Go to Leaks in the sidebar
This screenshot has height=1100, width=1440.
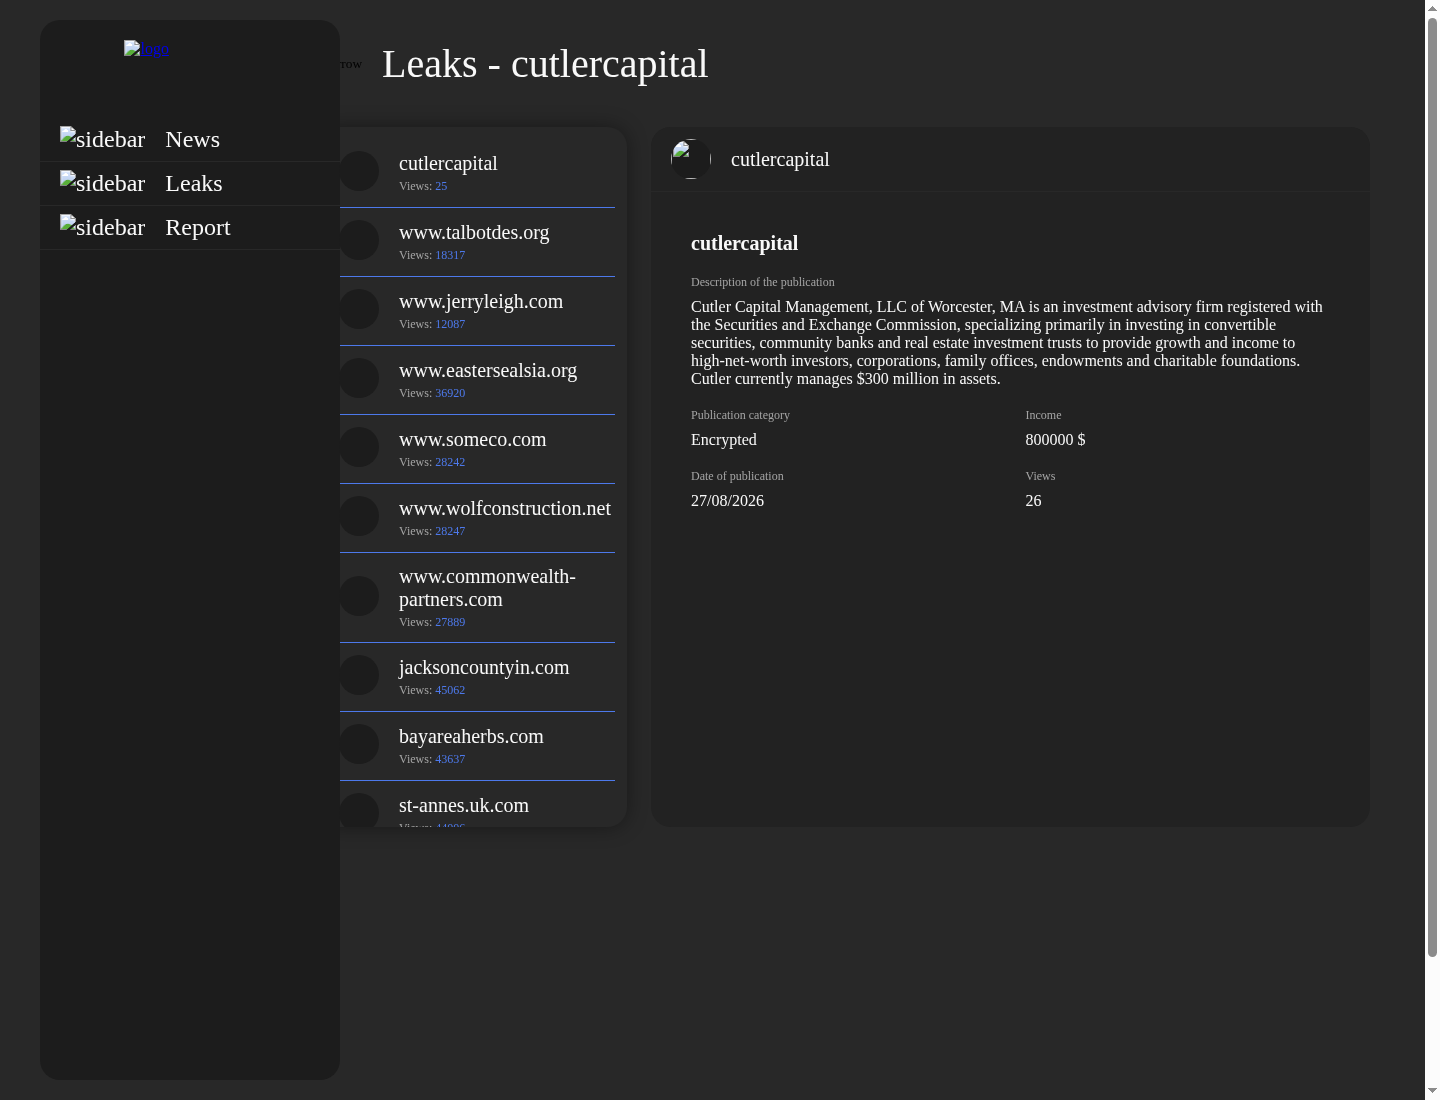pyautogui.click(x=190, y=183)
